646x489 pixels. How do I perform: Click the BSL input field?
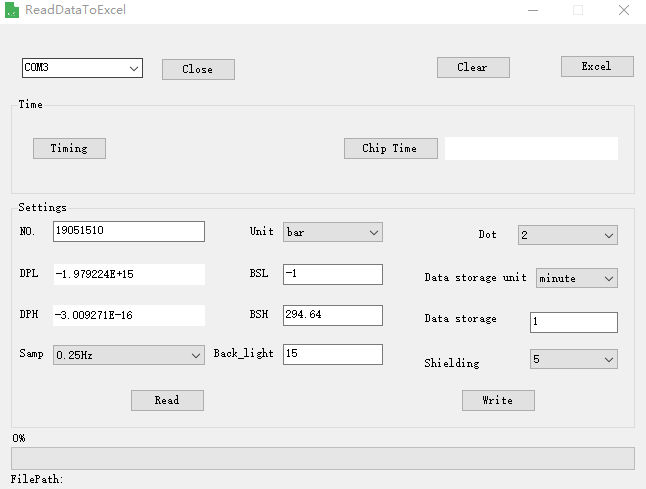tap(332, 274)
